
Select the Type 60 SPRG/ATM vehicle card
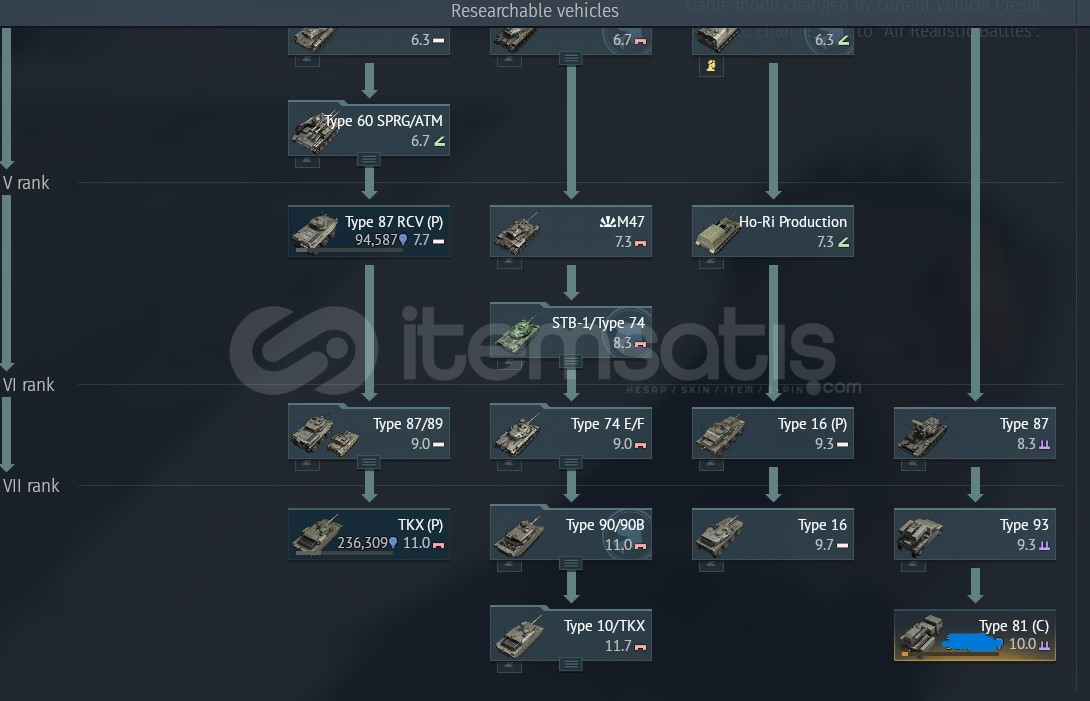coord(368,129)
